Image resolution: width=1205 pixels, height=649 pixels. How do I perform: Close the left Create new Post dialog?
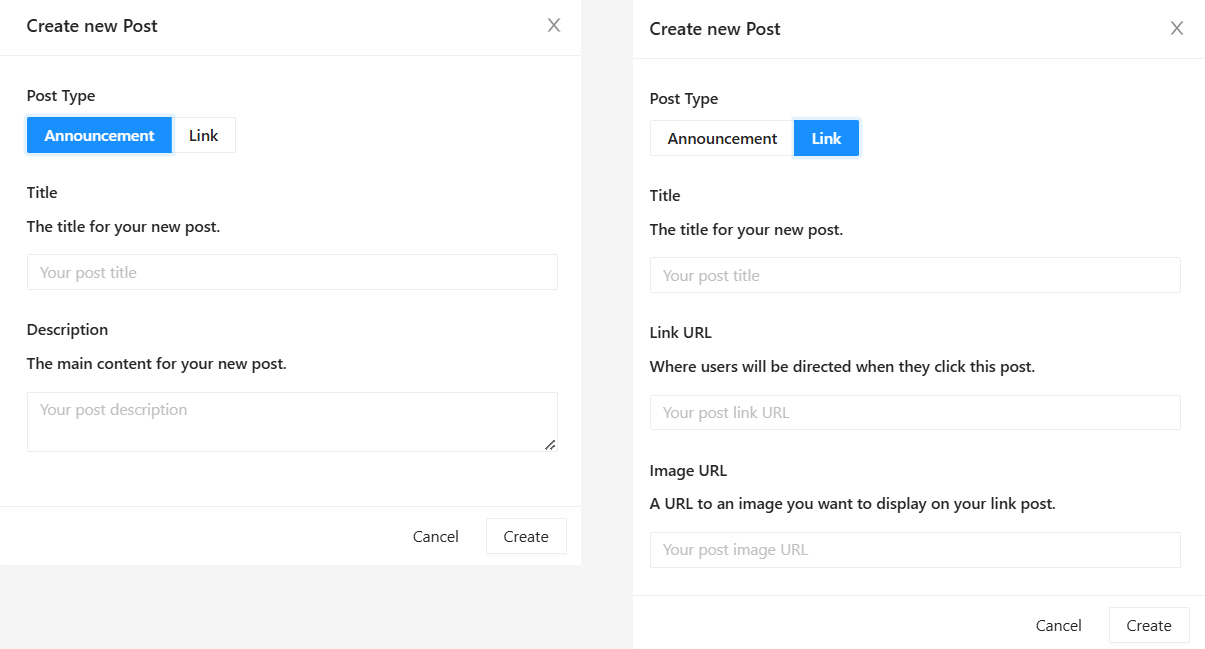point(554,25)
